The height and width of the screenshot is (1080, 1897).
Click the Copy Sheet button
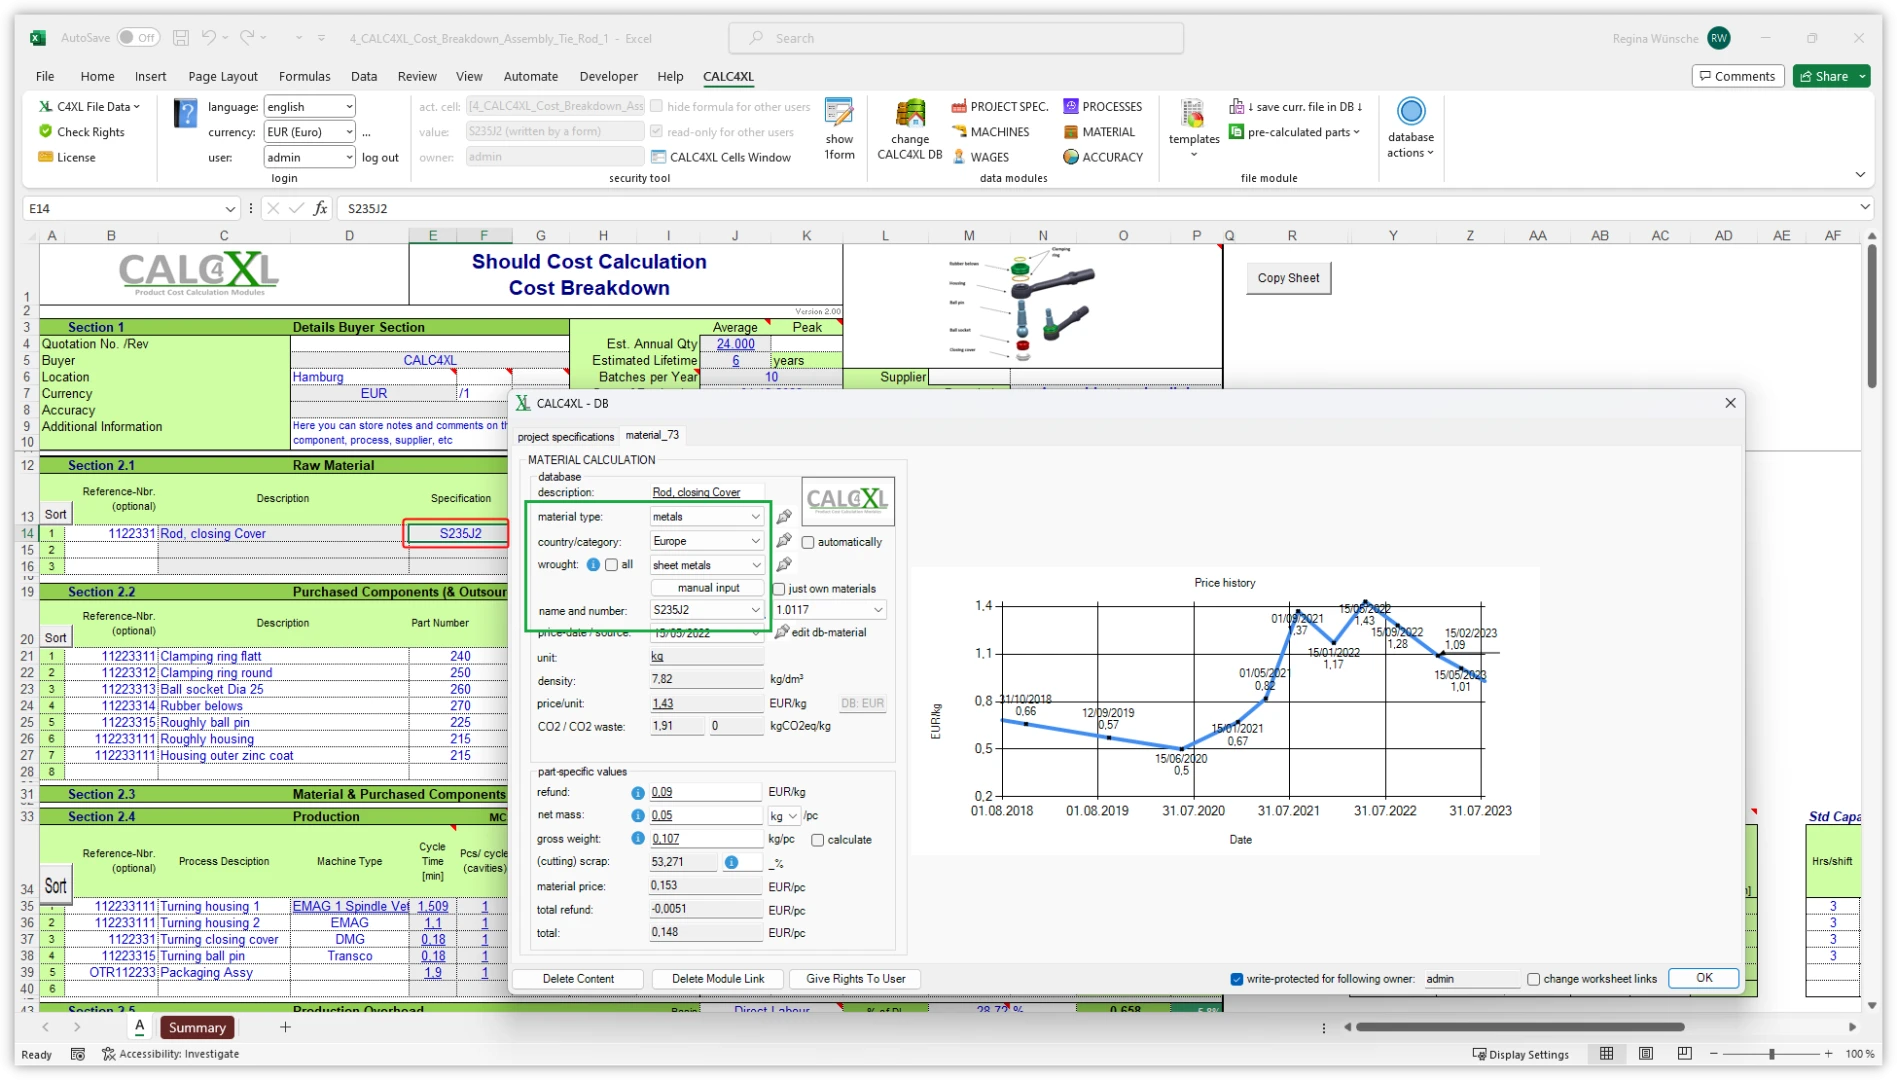tap(1288, 278)
